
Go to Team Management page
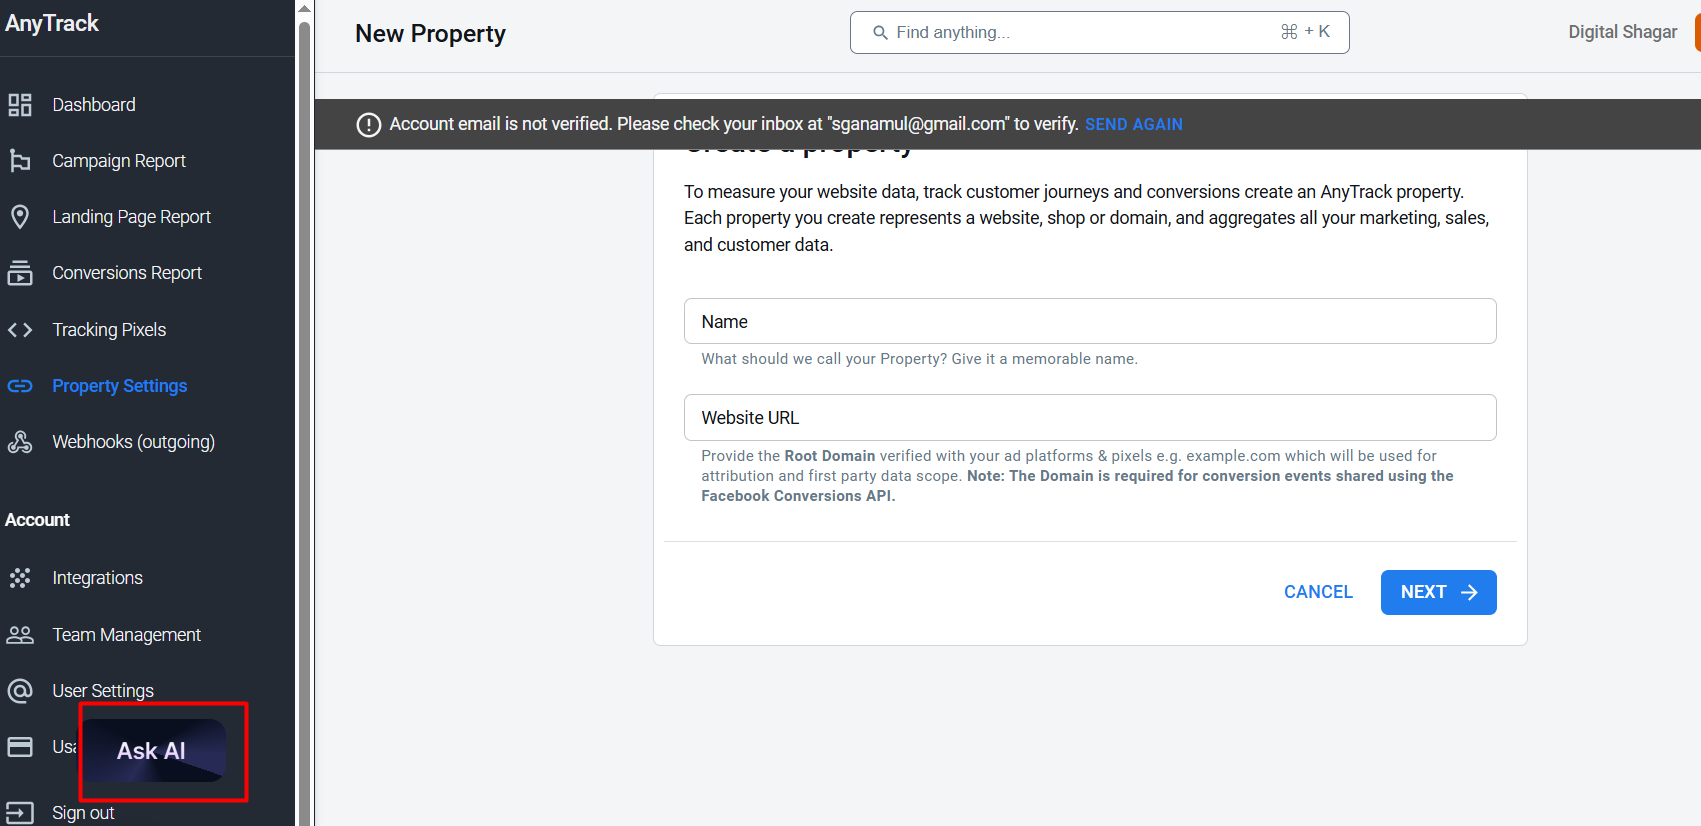pos(126,635)
